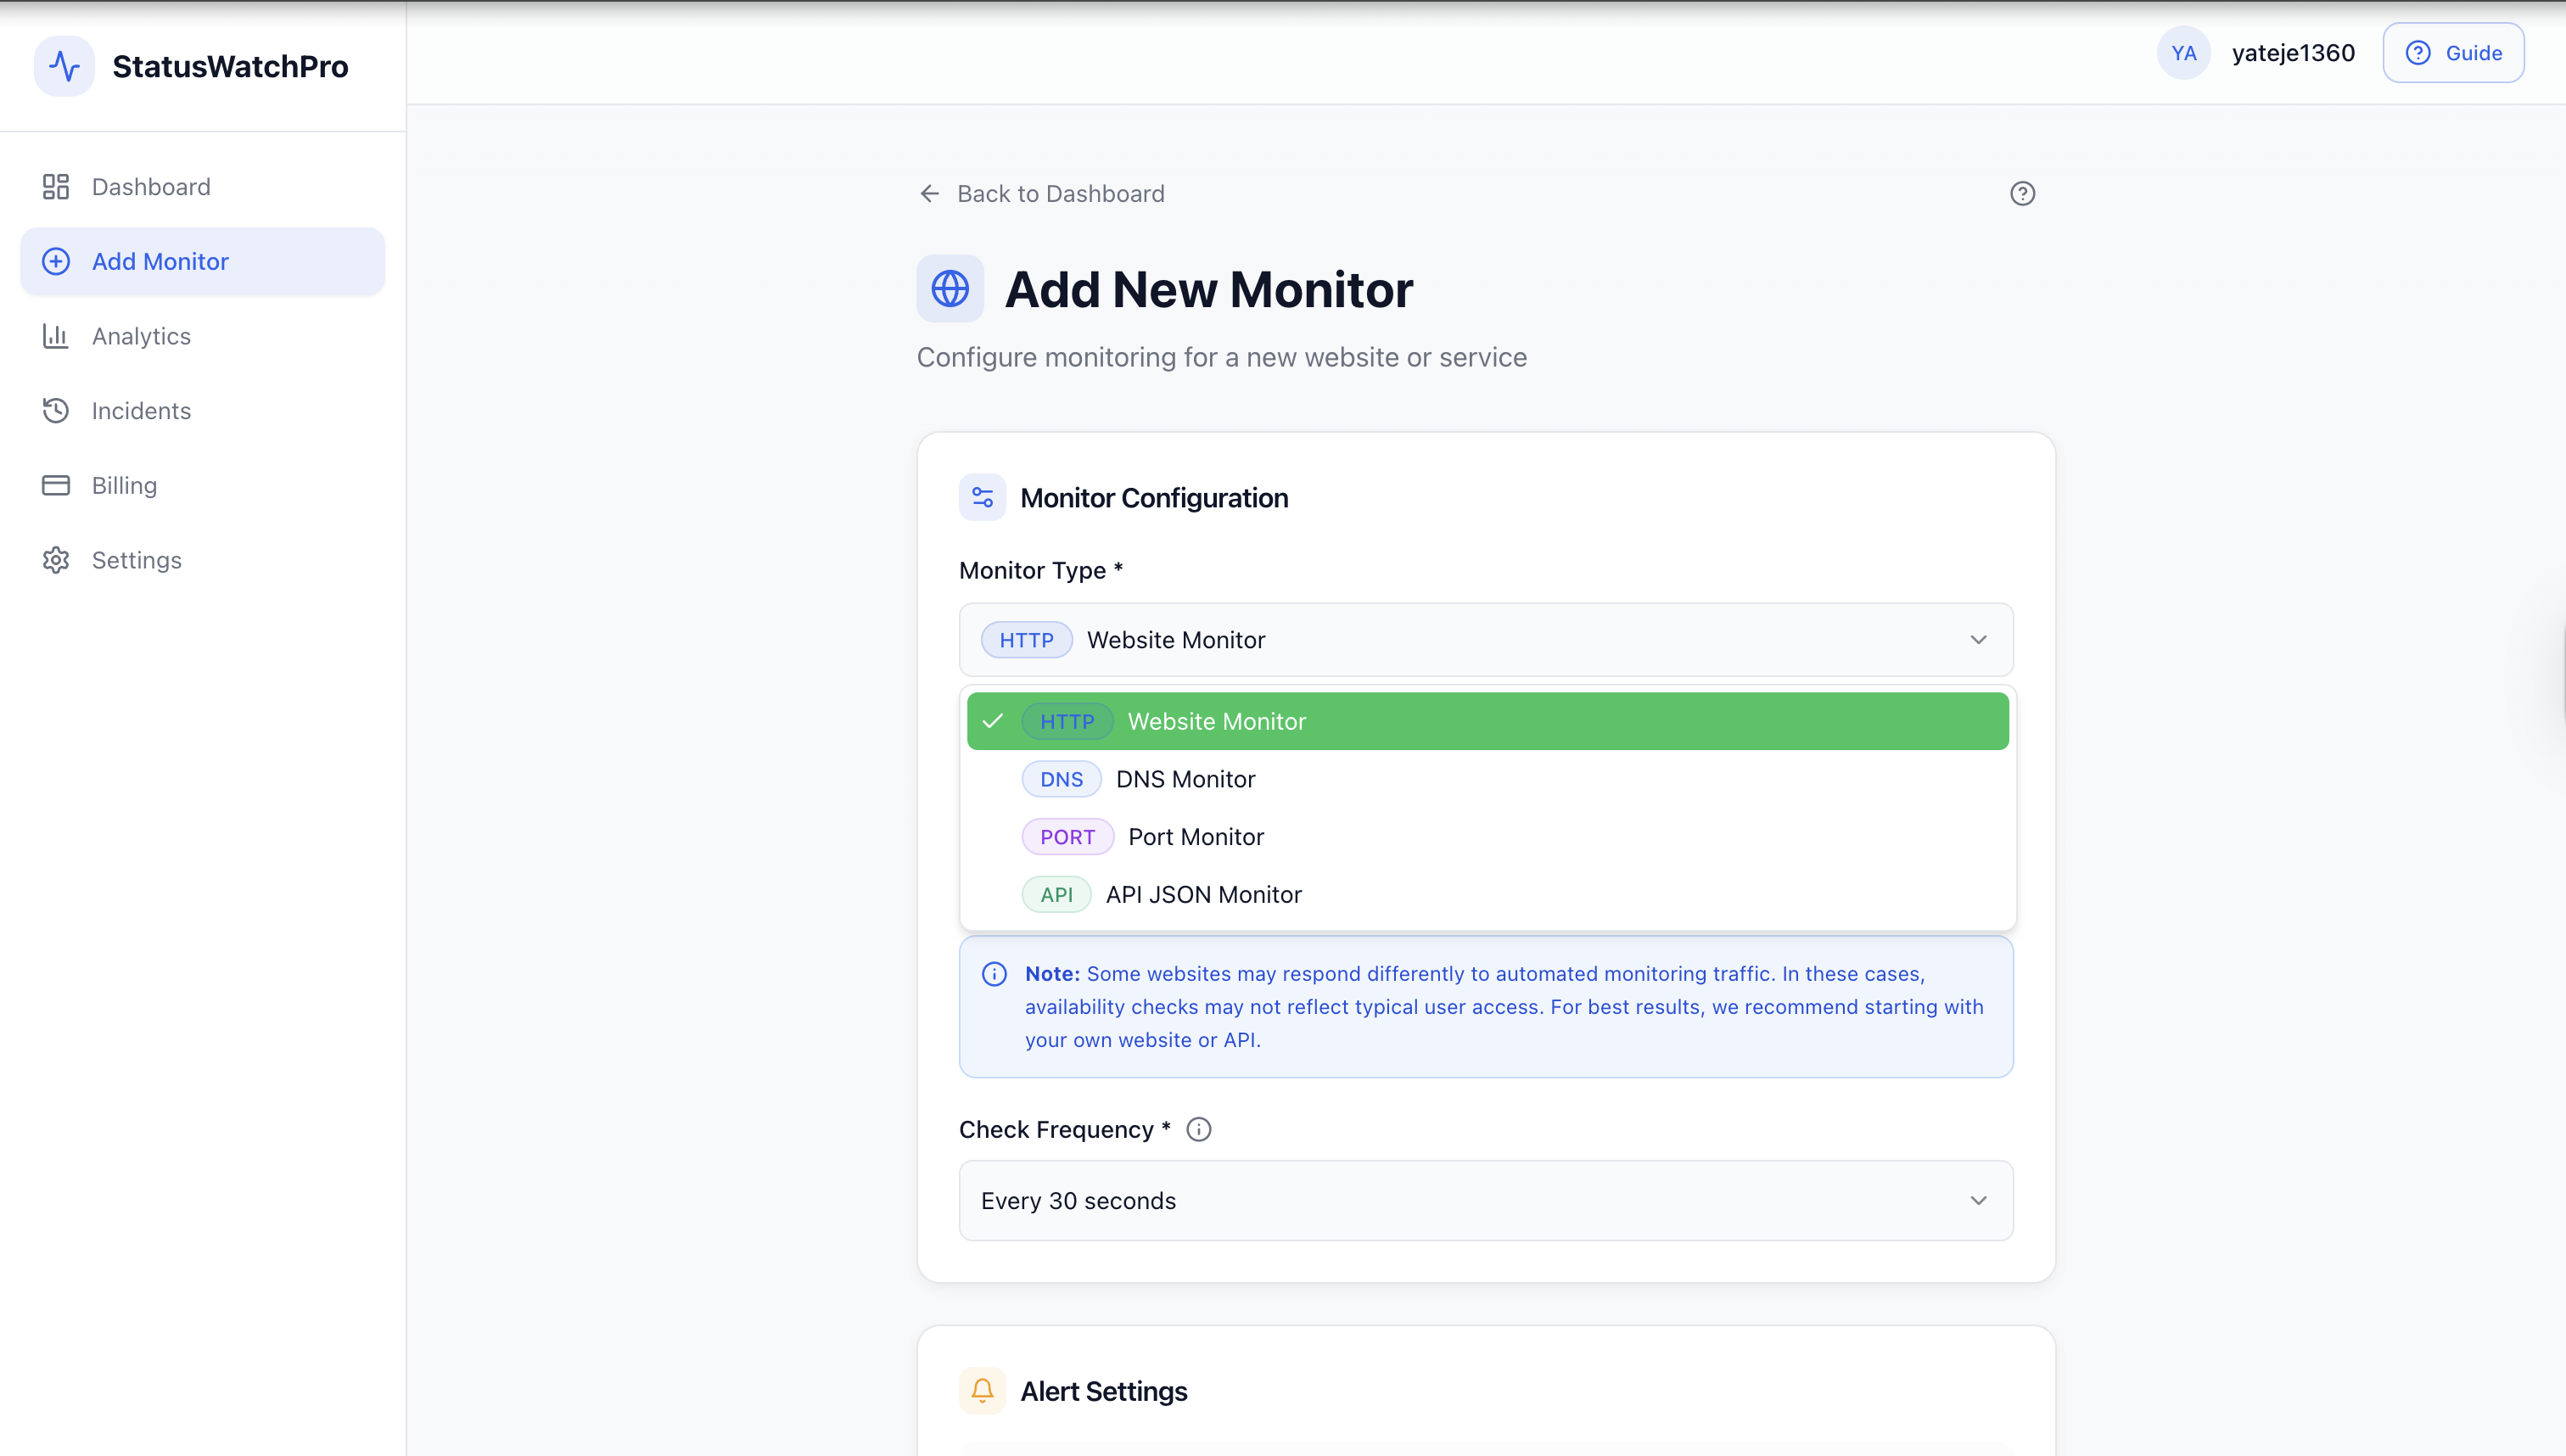The height and width of the screenshot is (1456, 2566).
Task: Open Incidents from the sidebar
Action: (x=140, y=411)
